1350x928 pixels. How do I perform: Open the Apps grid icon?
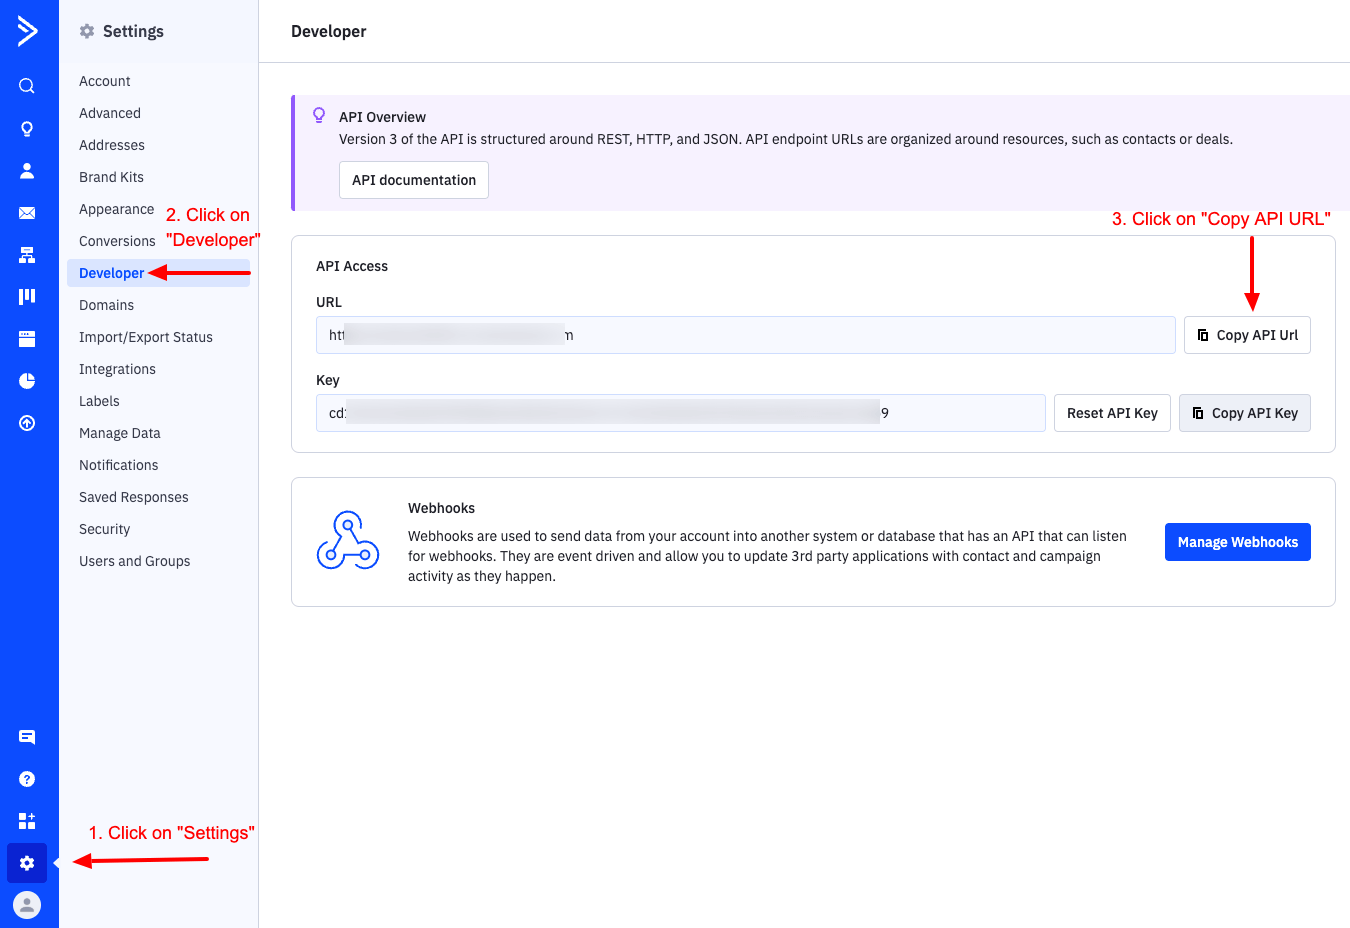click(27, 821)
